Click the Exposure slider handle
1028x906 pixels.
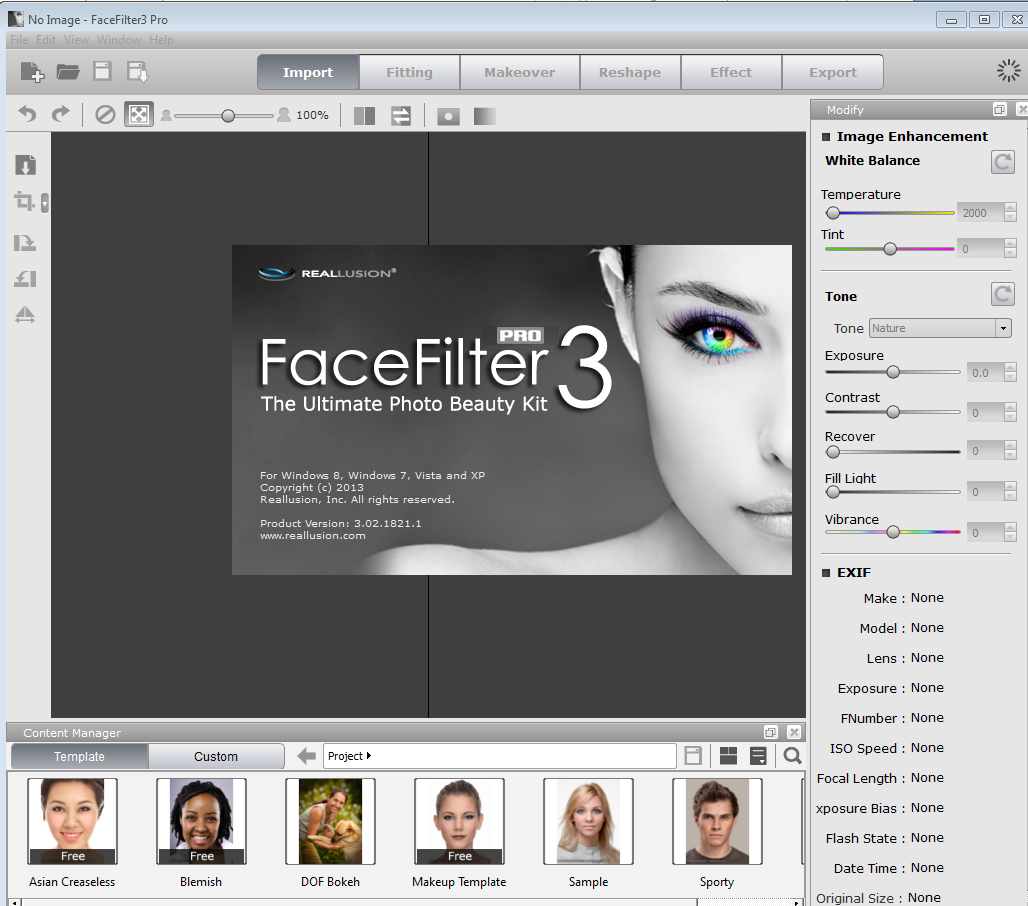click(x=893, y=372)
